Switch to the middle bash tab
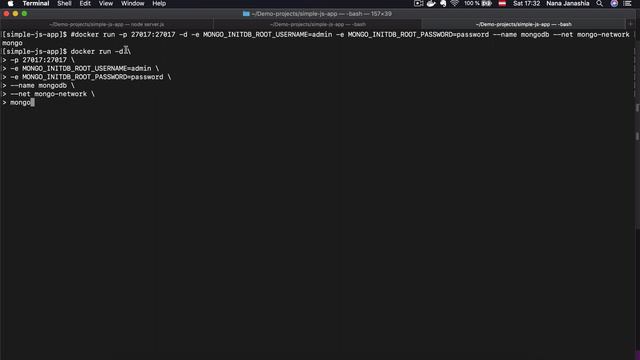 point(318,24)
